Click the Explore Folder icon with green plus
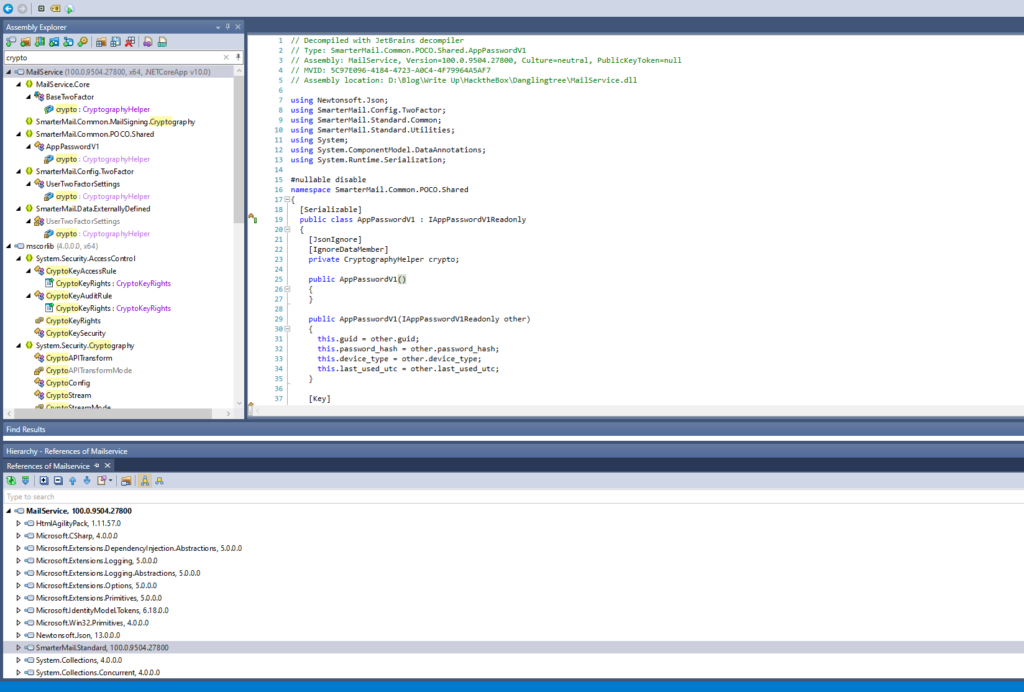 click(25, 42)
